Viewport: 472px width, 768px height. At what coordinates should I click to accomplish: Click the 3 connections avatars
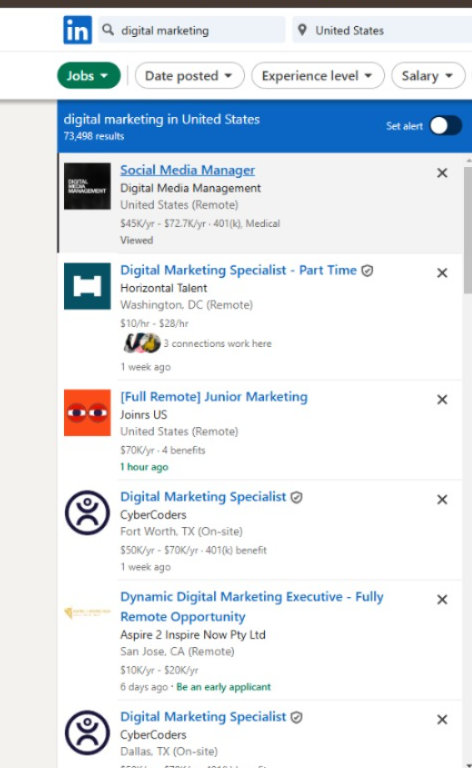coord(142,343)
